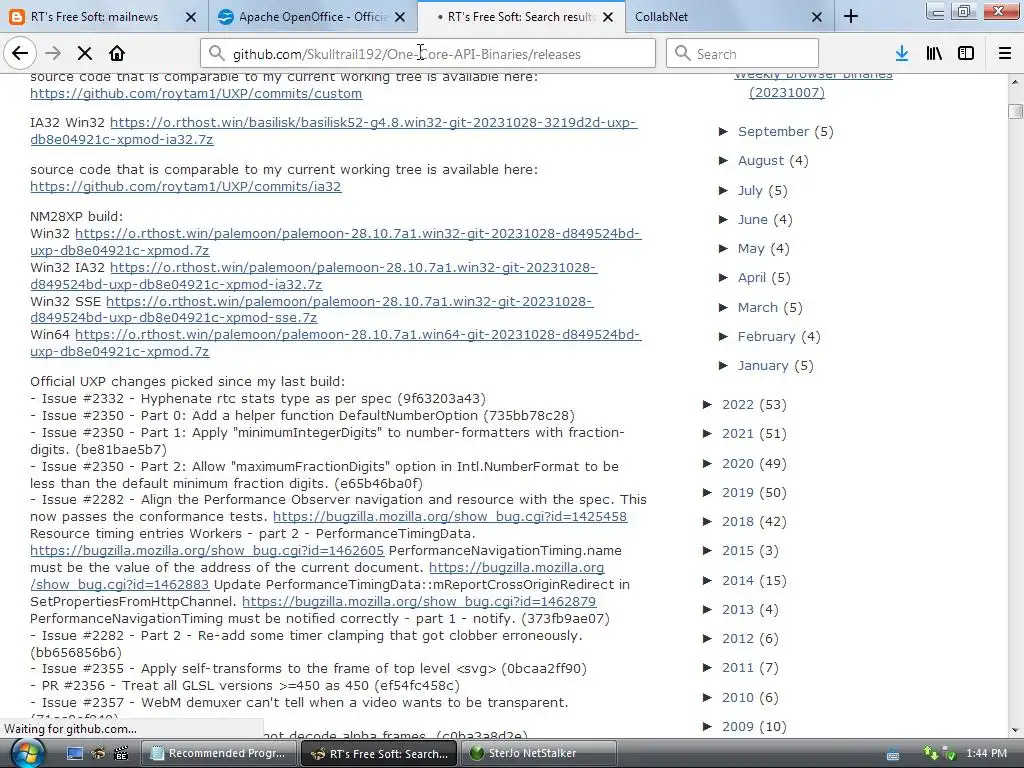Click the keyboard tray icon
Viewport: 1024px width, 768px height.
pyautogui.click(x=893, y=755)
